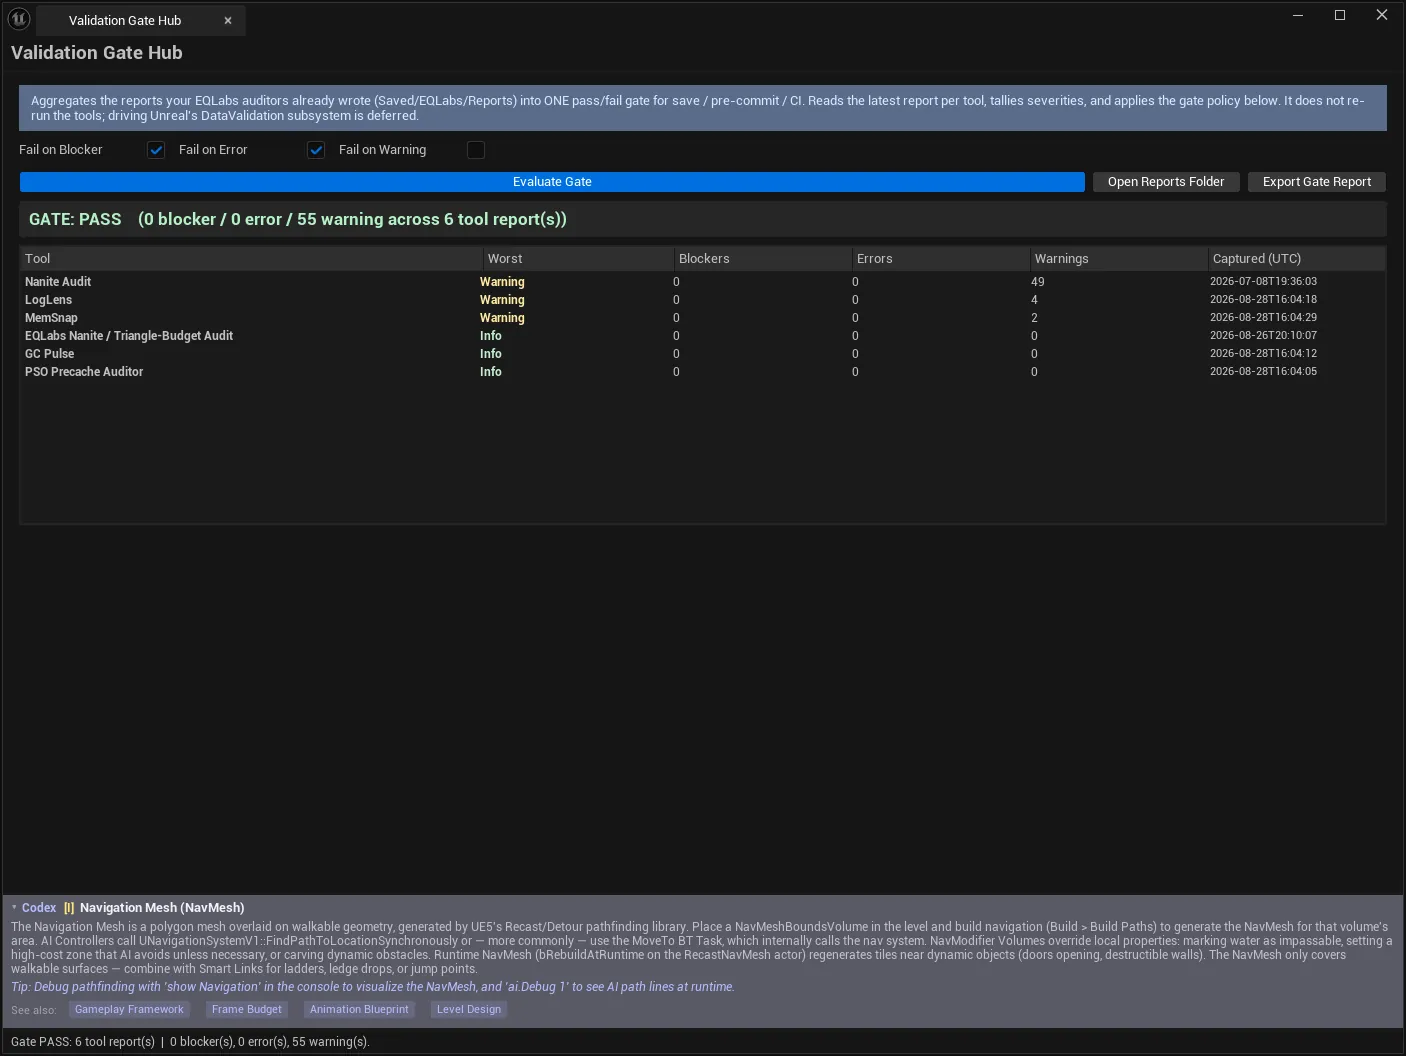Close the window with the X button

(1382, 15)
